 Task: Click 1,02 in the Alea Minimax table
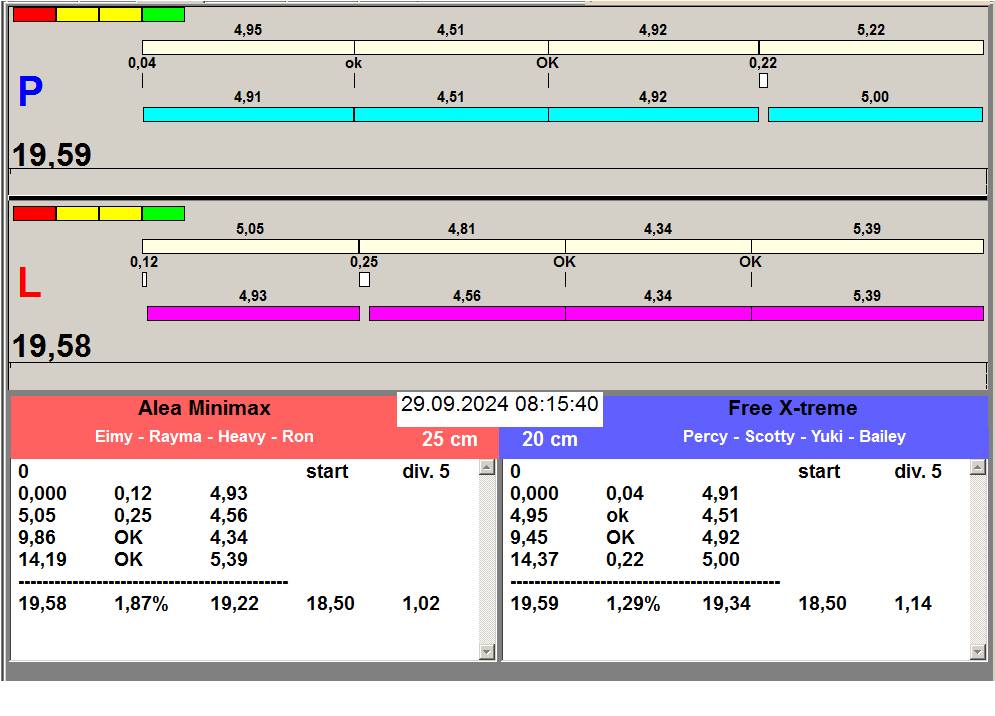pos(421,604)
